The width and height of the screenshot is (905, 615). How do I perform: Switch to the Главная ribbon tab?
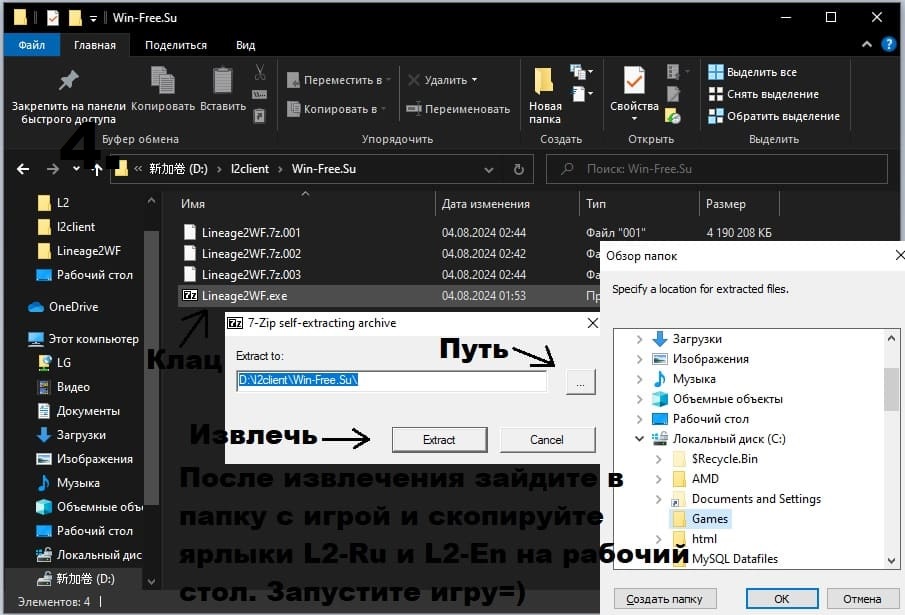(x=95, y=45)
